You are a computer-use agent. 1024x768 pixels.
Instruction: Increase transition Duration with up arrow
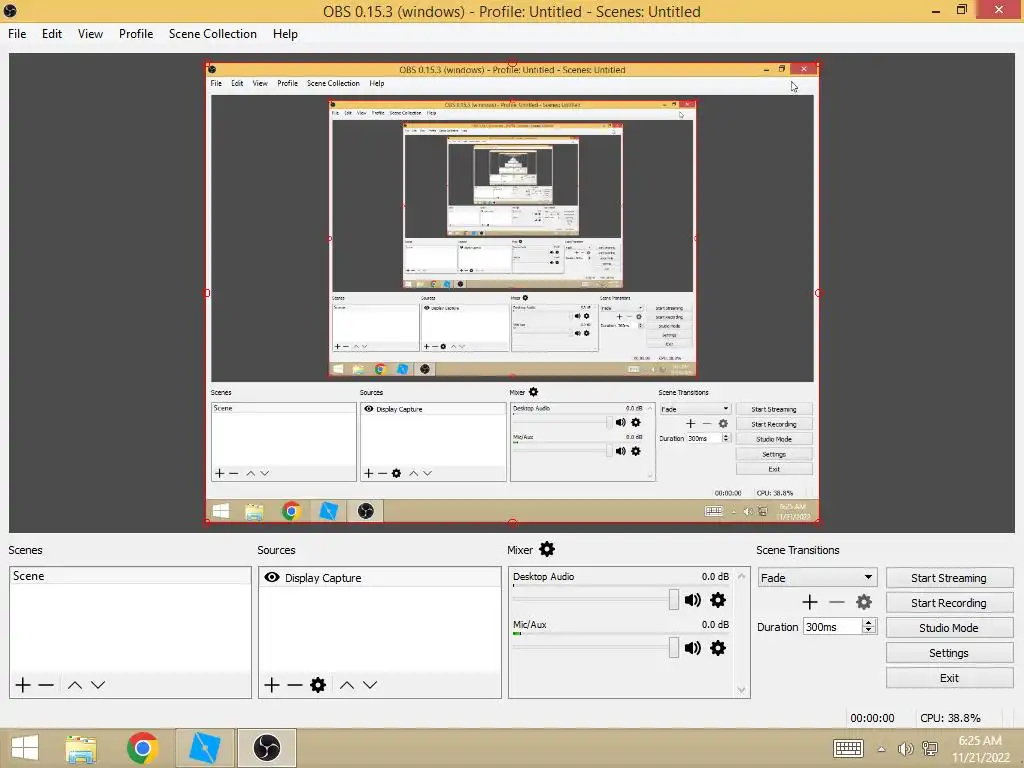click(x=869, y=622)
